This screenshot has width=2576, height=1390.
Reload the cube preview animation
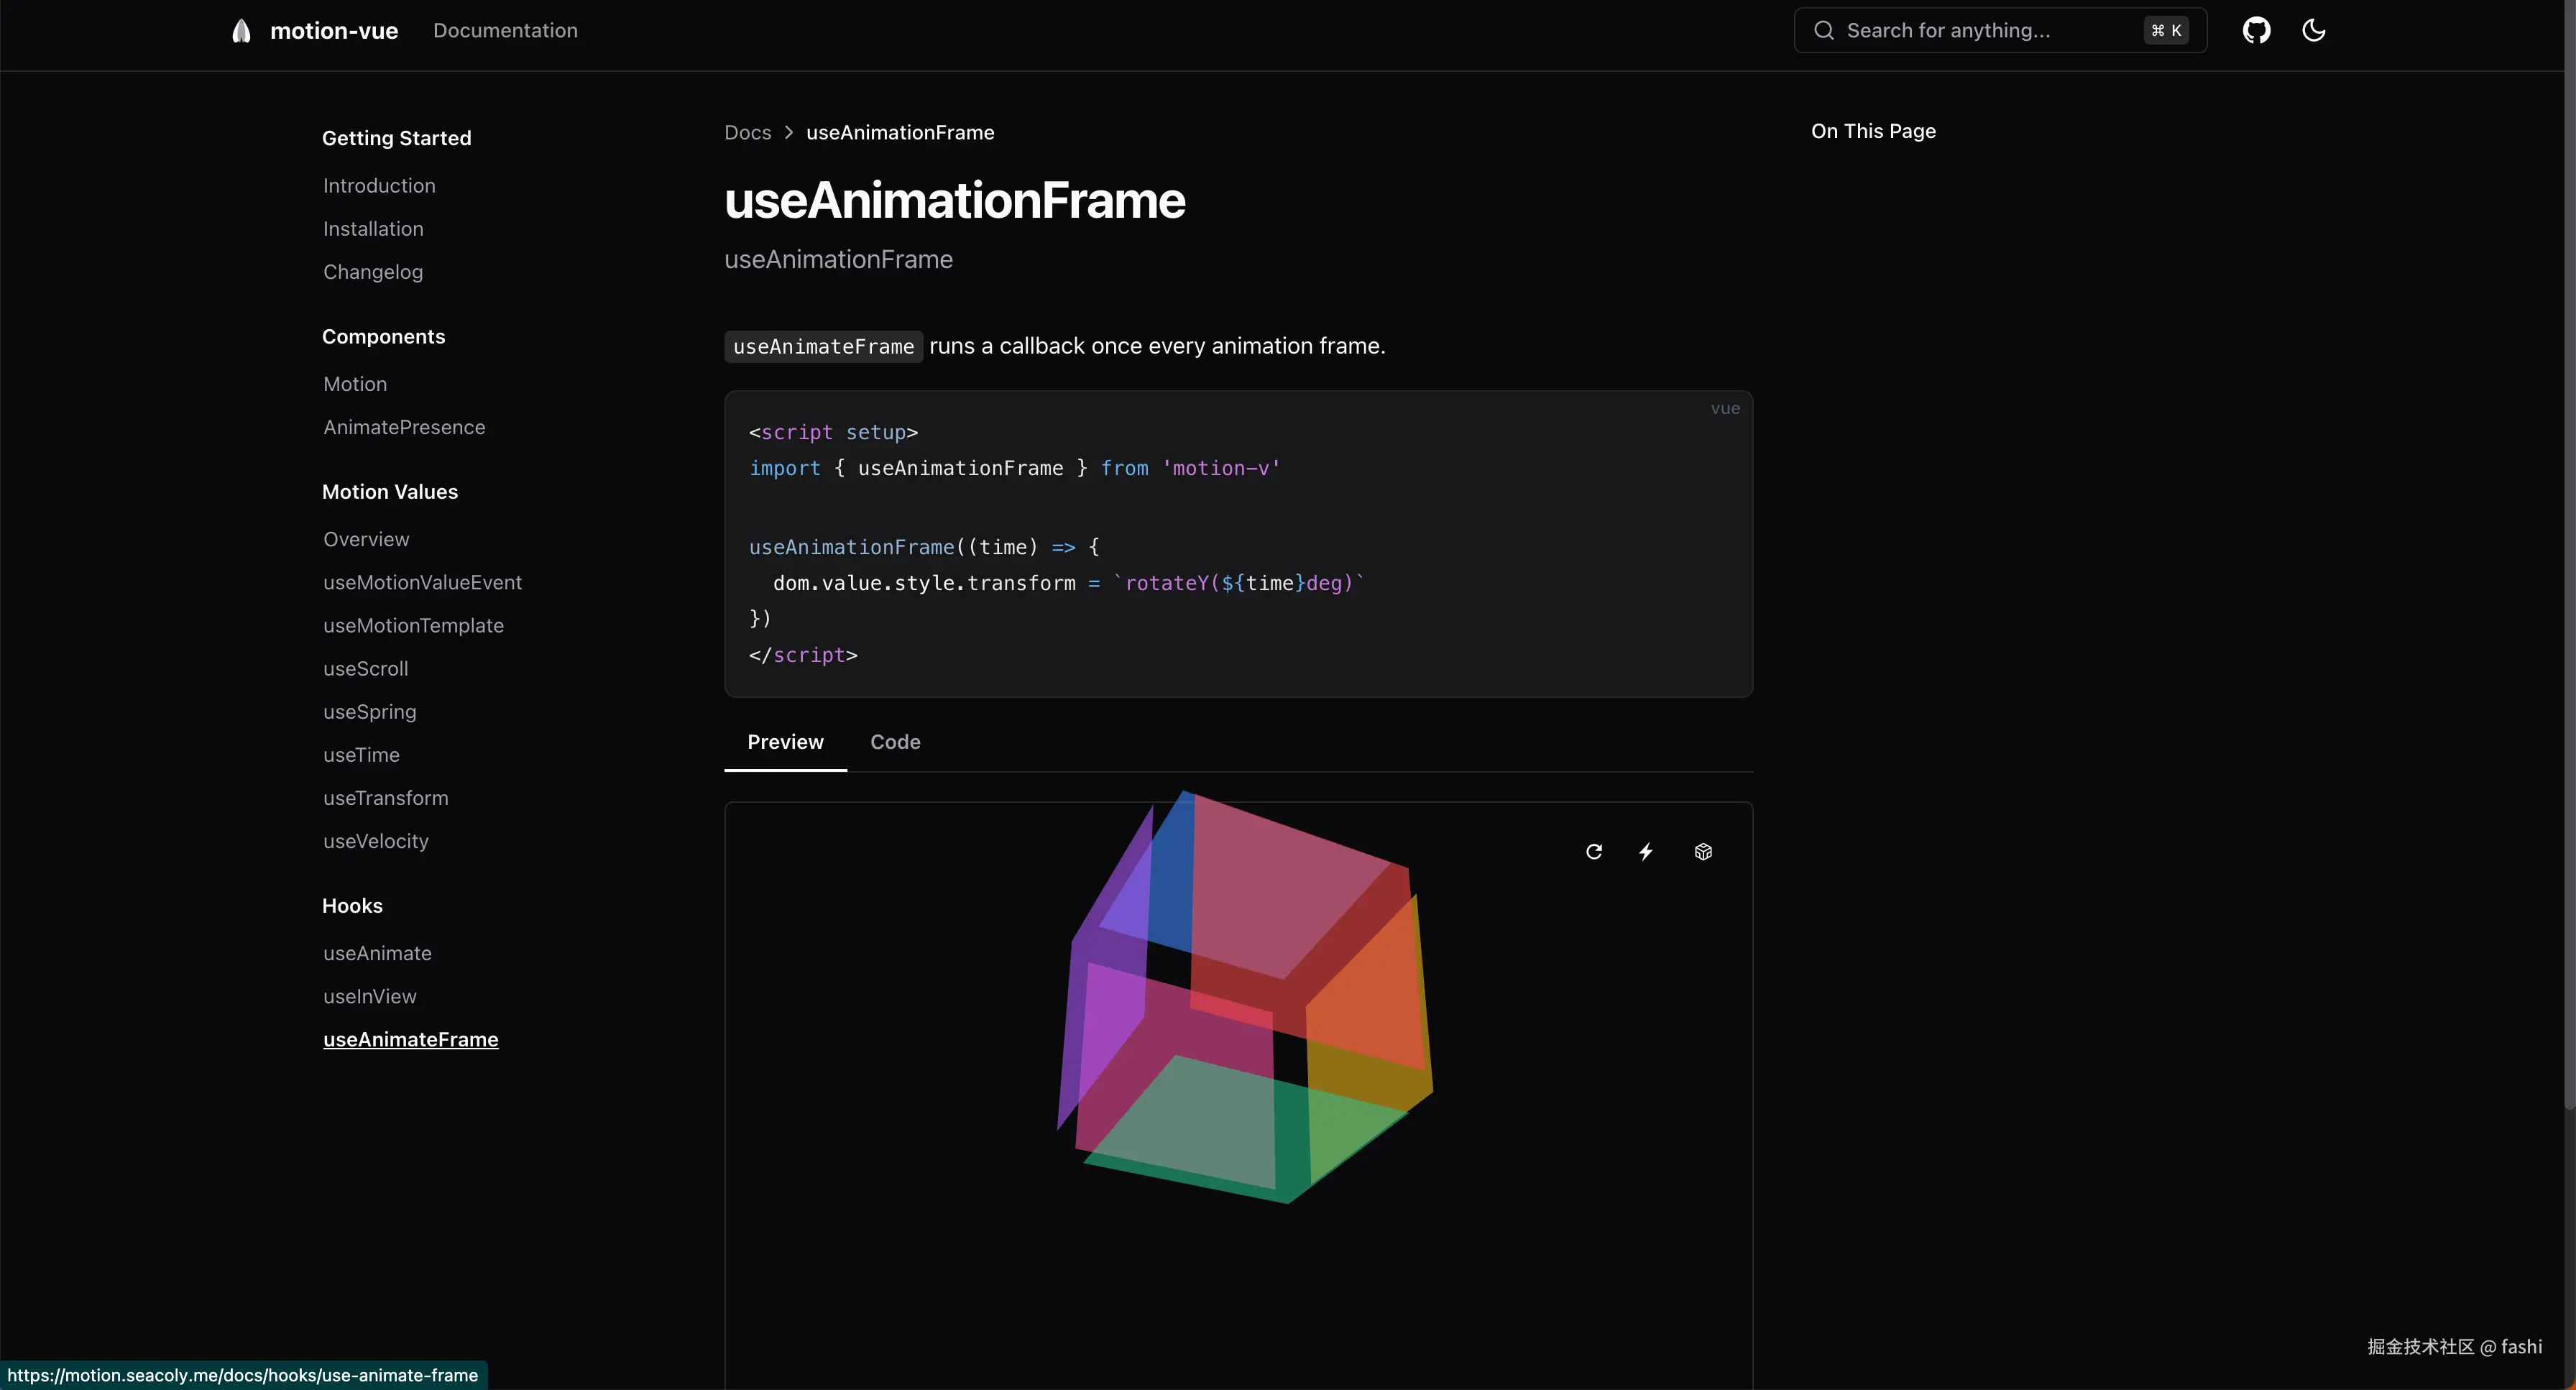pyautogui.click(x=1594, y=851)
